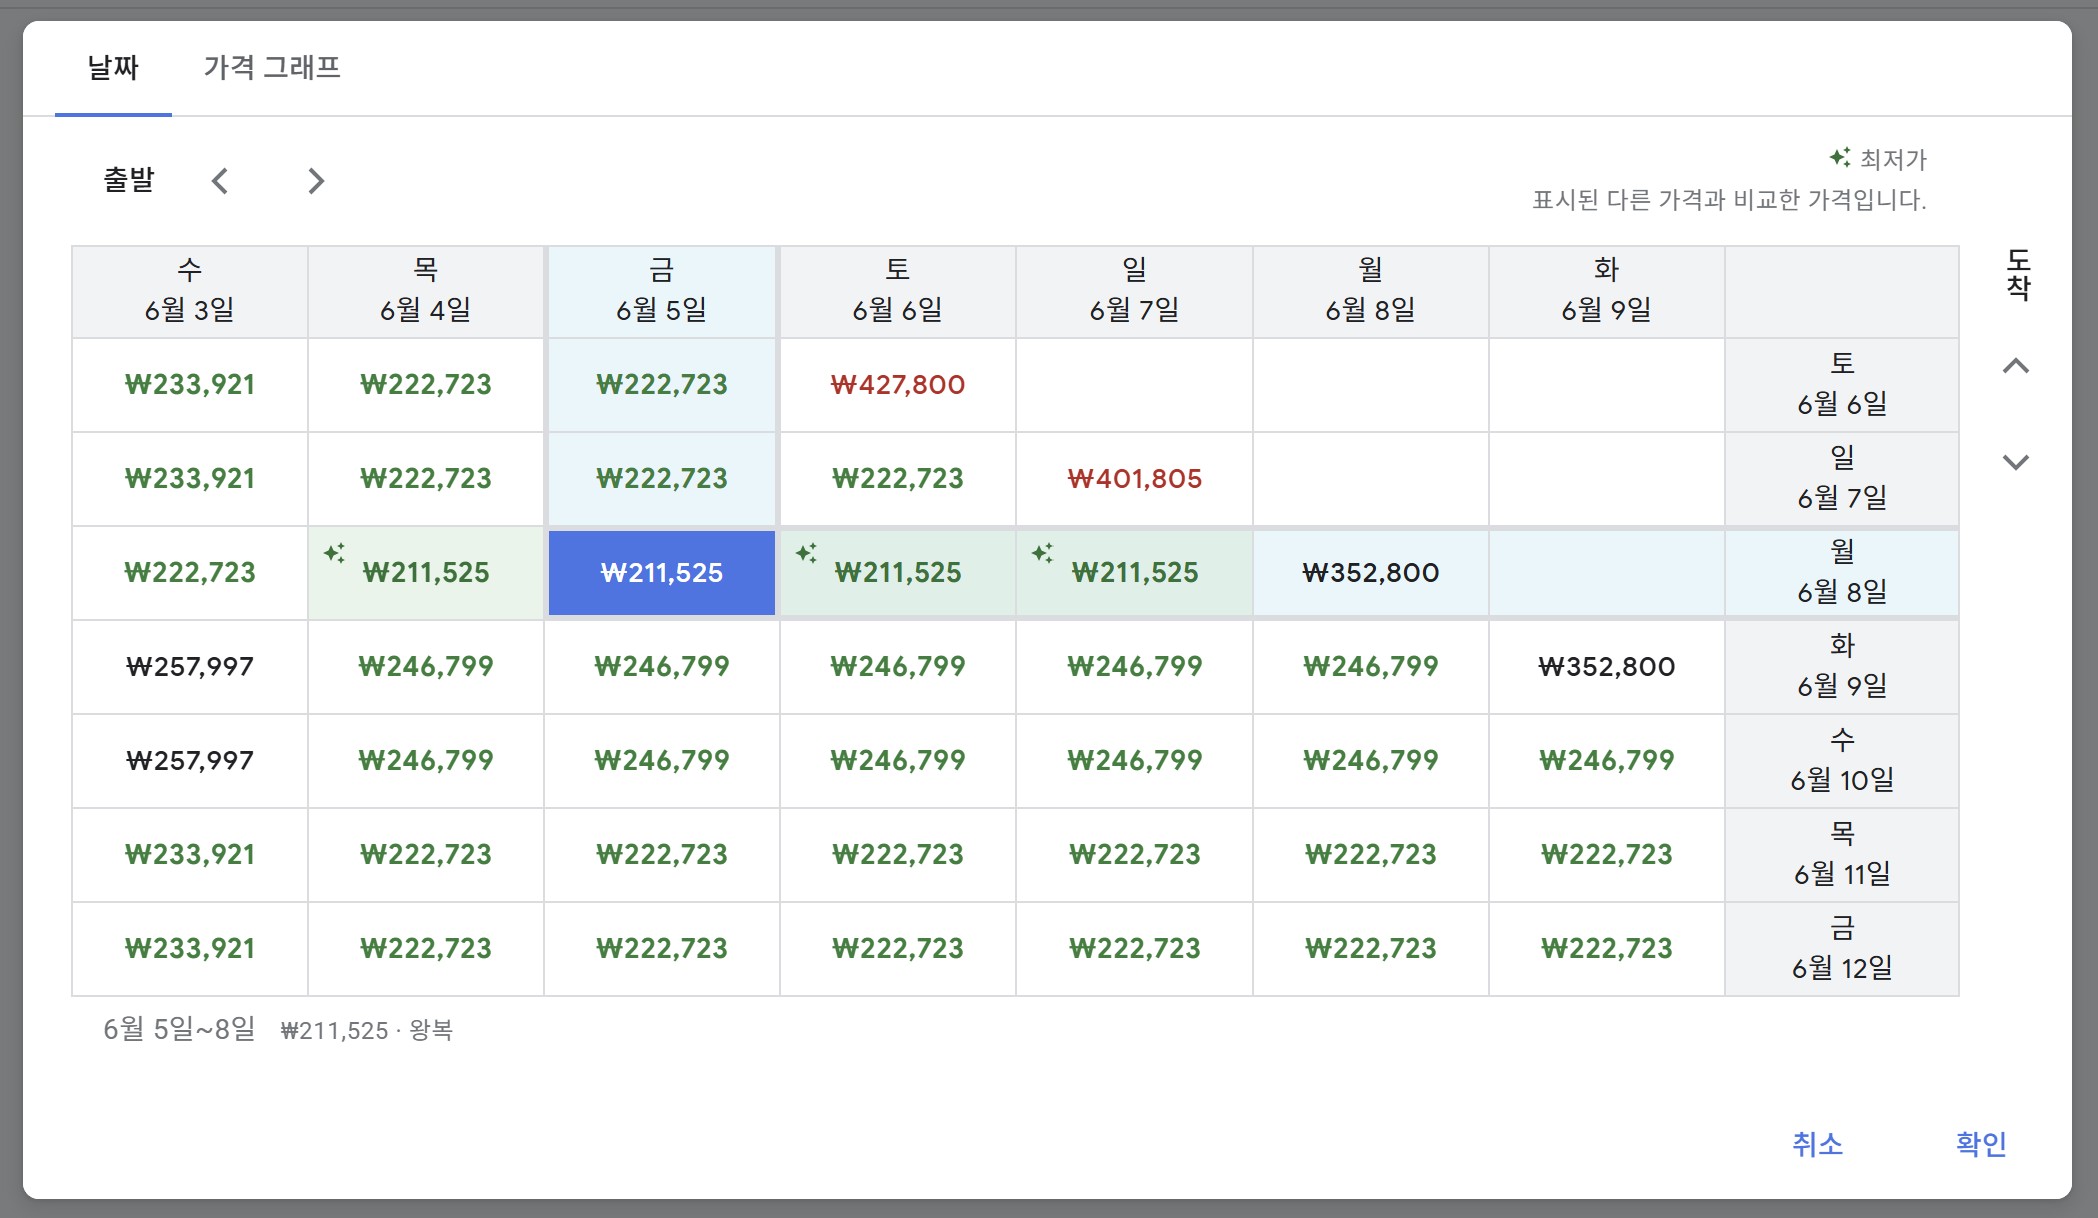Choose the red ₩401,805 price cell

pos(1134,479)
